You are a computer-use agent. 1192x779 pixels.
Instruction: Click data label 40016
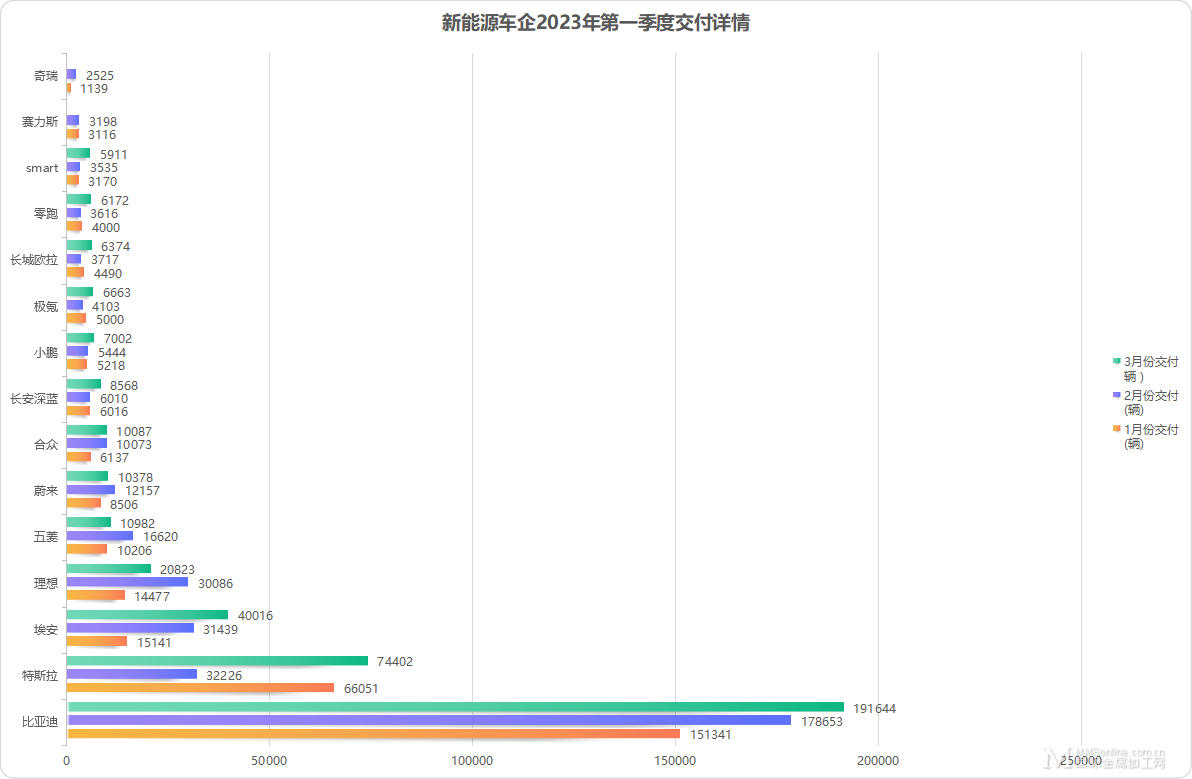(255, 616)
